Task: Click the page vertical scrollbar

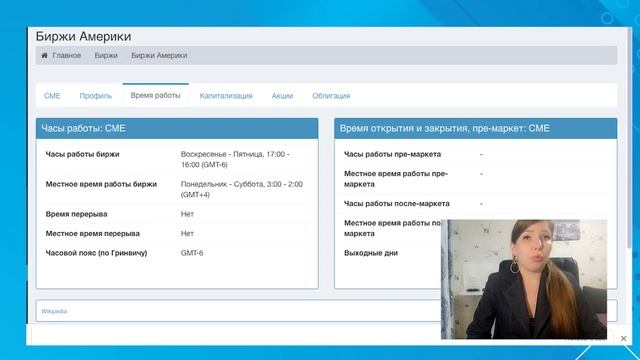Action: tap(629, 139)
